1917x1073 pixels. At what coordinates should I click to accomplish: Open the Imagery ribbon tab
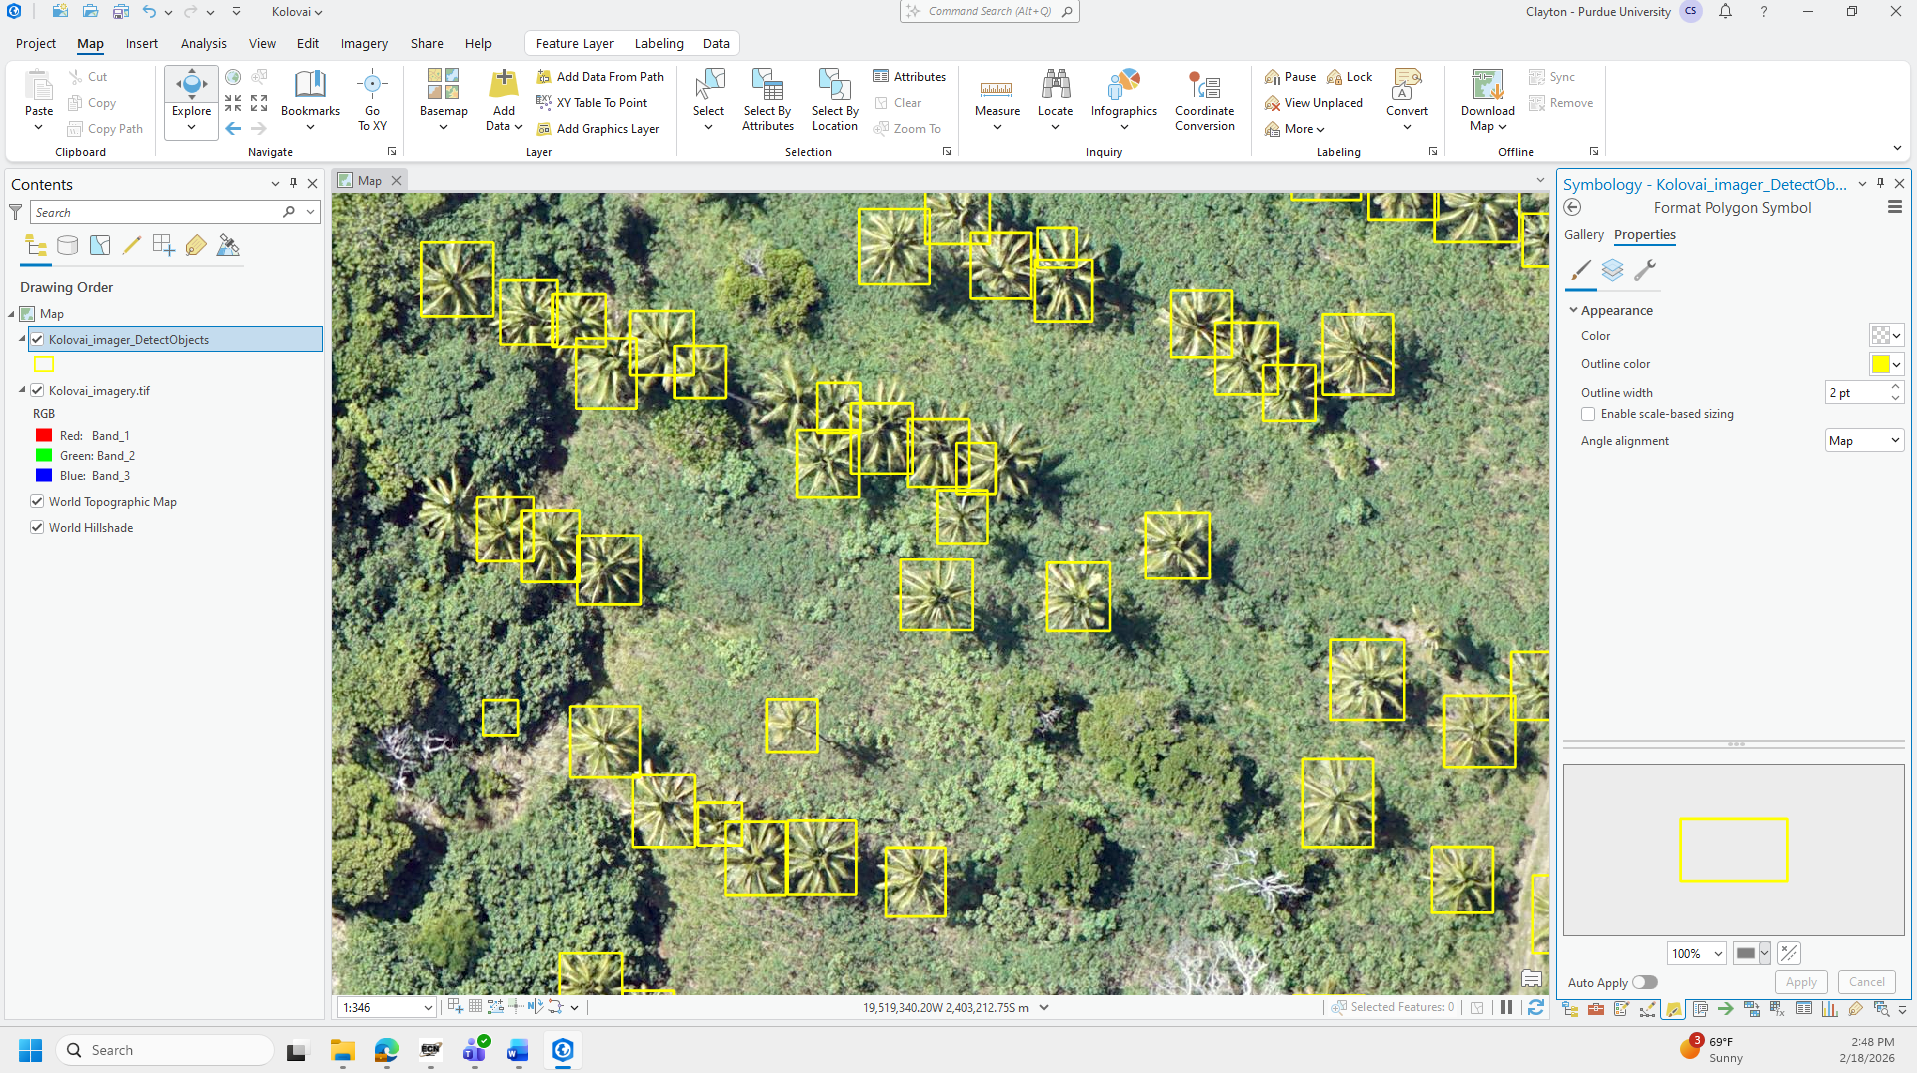tap(364, 44)
